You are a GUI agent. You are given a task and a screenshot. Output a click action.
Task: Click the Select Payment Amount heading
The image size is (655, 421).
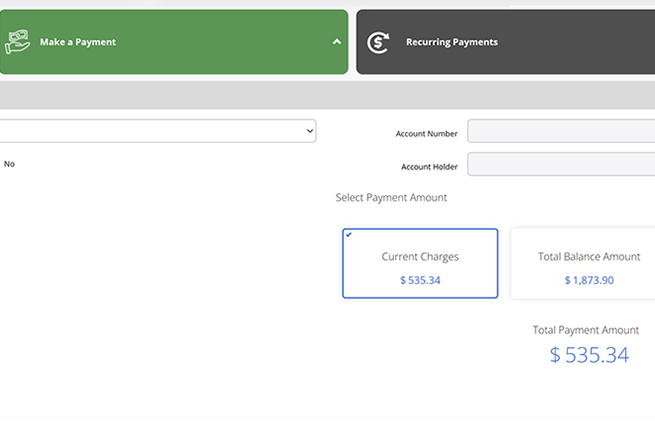391,198
